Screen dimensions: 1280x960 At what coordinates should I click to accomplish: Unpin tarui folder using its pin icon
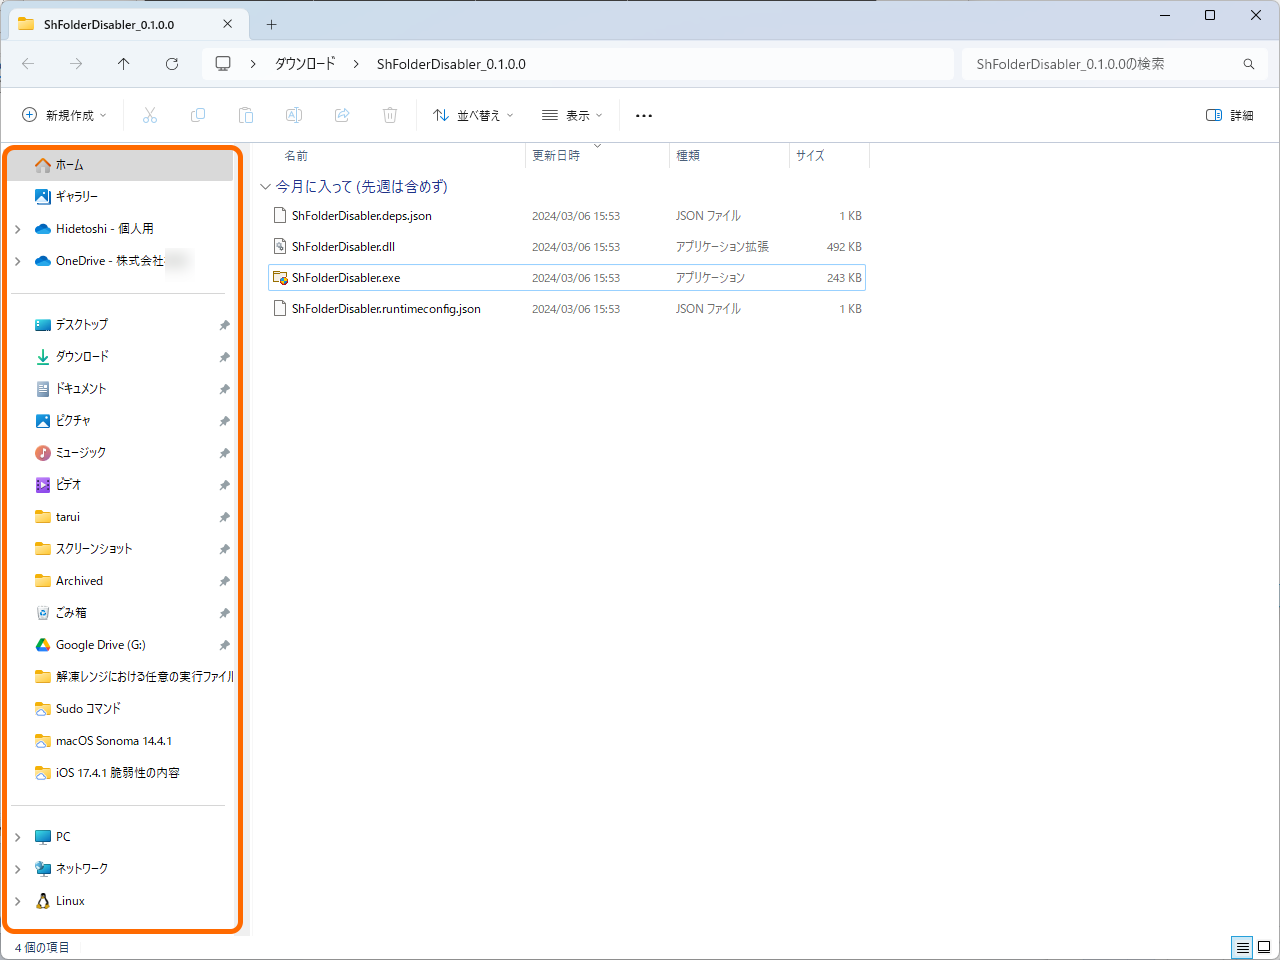(224, 517)
